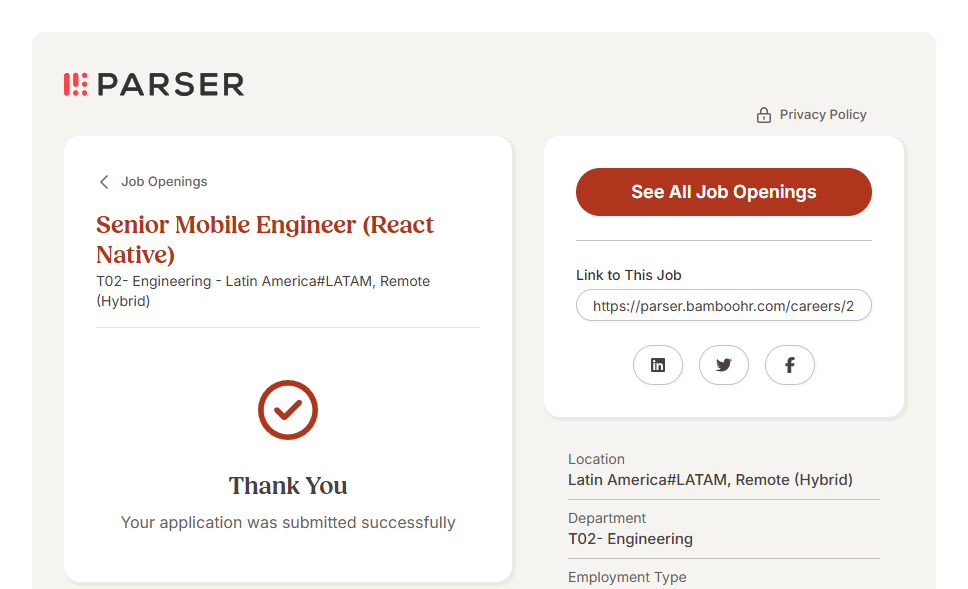This screenshot has width=968, height=589.
Task: Select the job link URL field
Action: (x=723, y=306)
